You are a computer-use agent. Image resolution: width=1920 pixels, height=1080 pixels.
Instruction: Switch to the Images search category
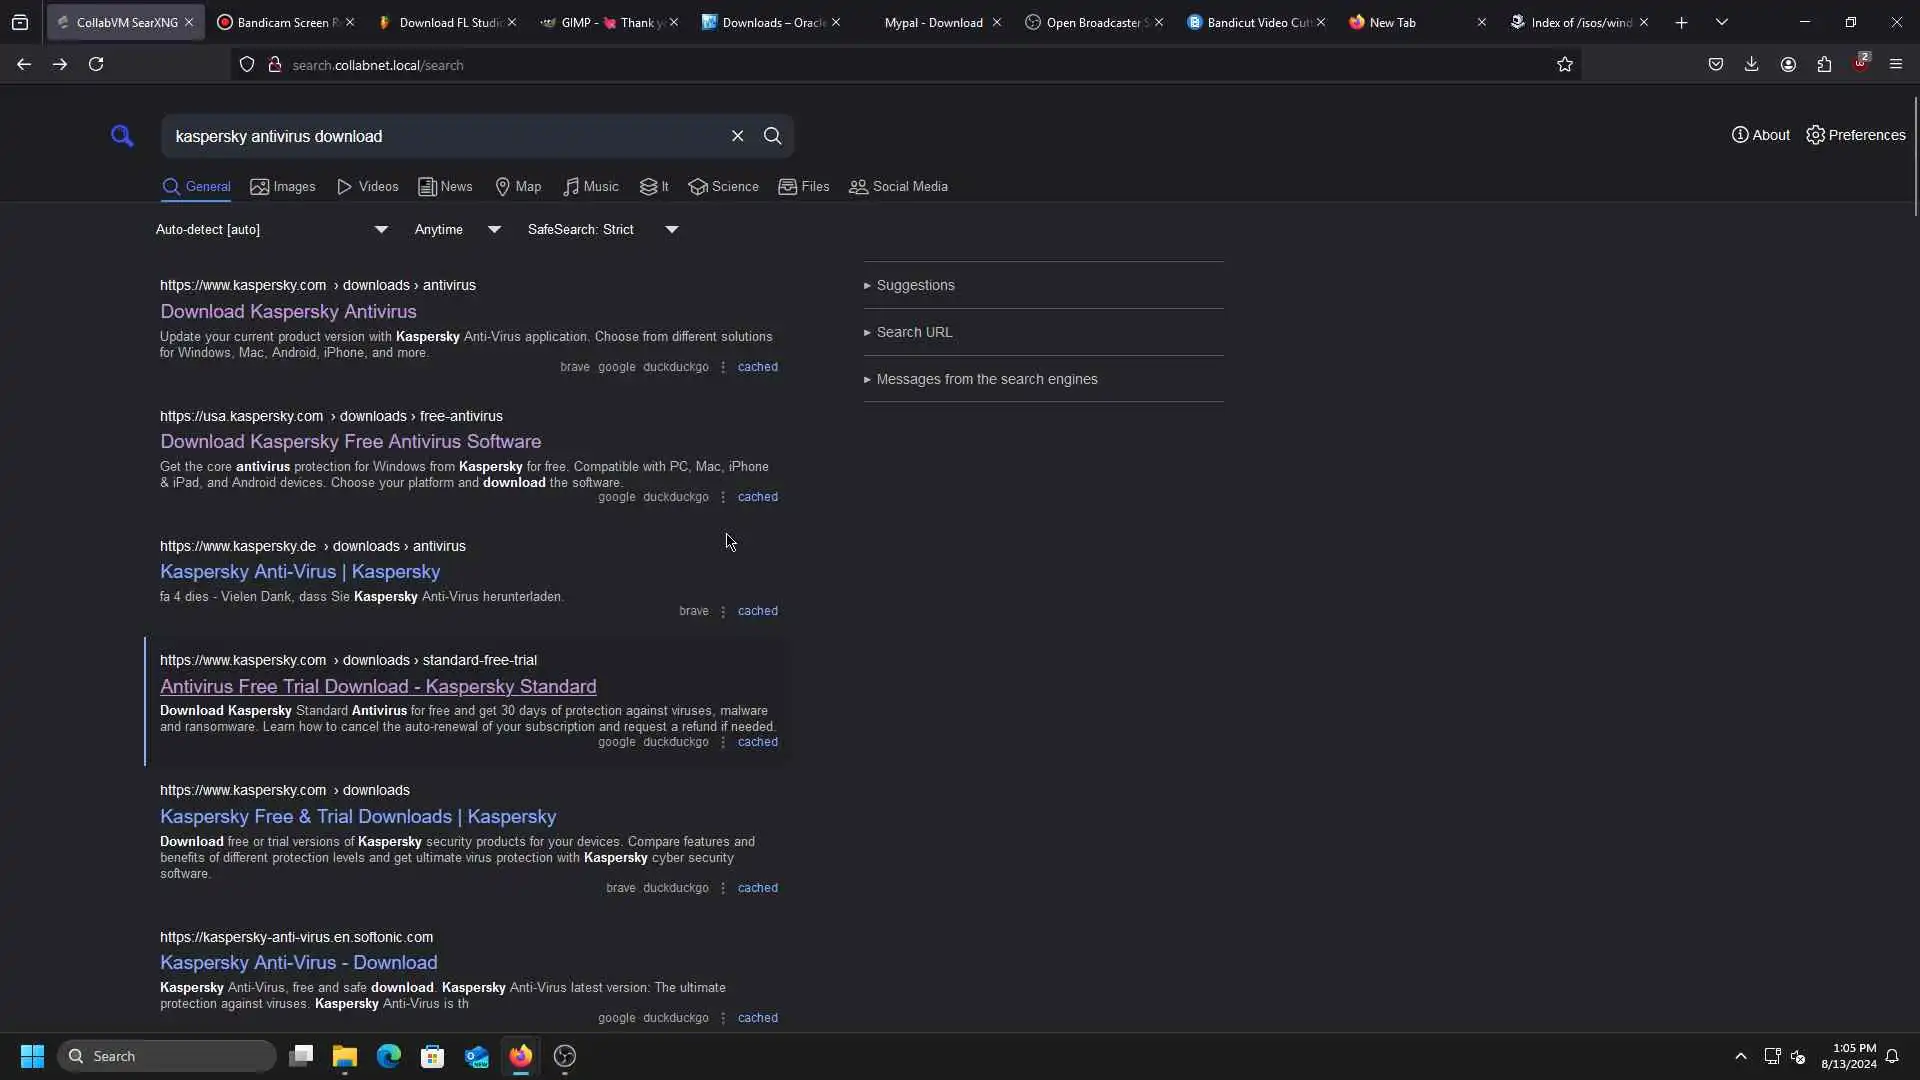[283, 187]
